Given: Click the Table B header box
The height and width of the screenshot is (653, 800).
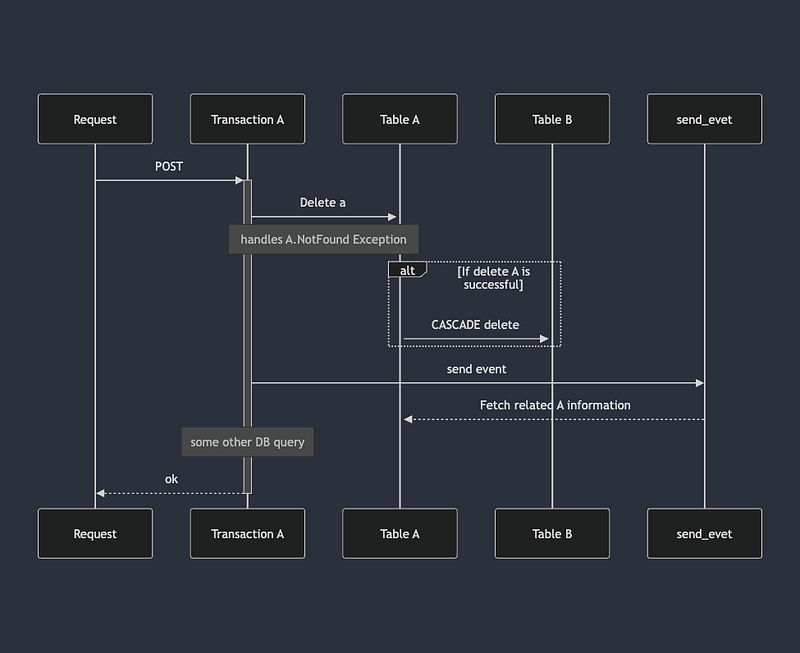Looking at the screenshot, I should (x=552, y=119).
